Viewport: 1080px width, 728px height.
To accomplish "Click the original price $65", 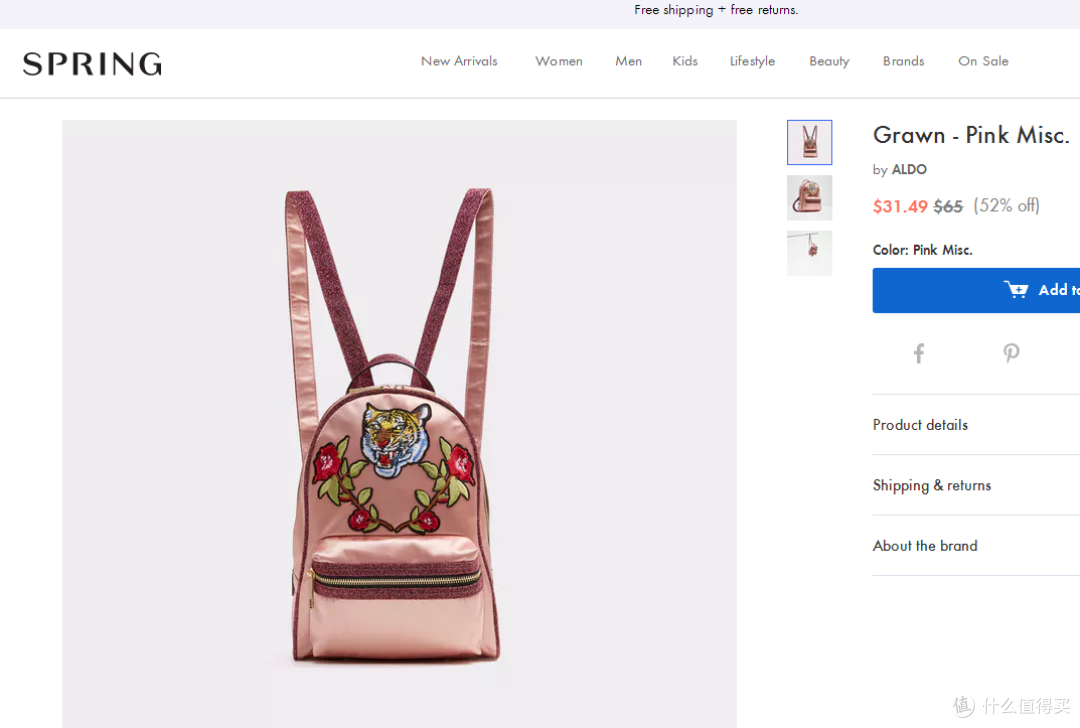I will (x=948, y=206).
